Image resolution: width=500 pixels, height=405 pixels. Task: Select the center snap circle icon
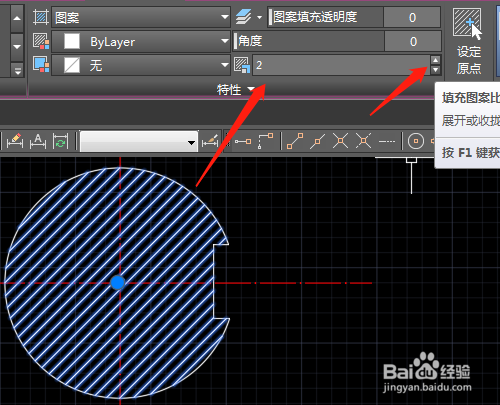point(416,141)
